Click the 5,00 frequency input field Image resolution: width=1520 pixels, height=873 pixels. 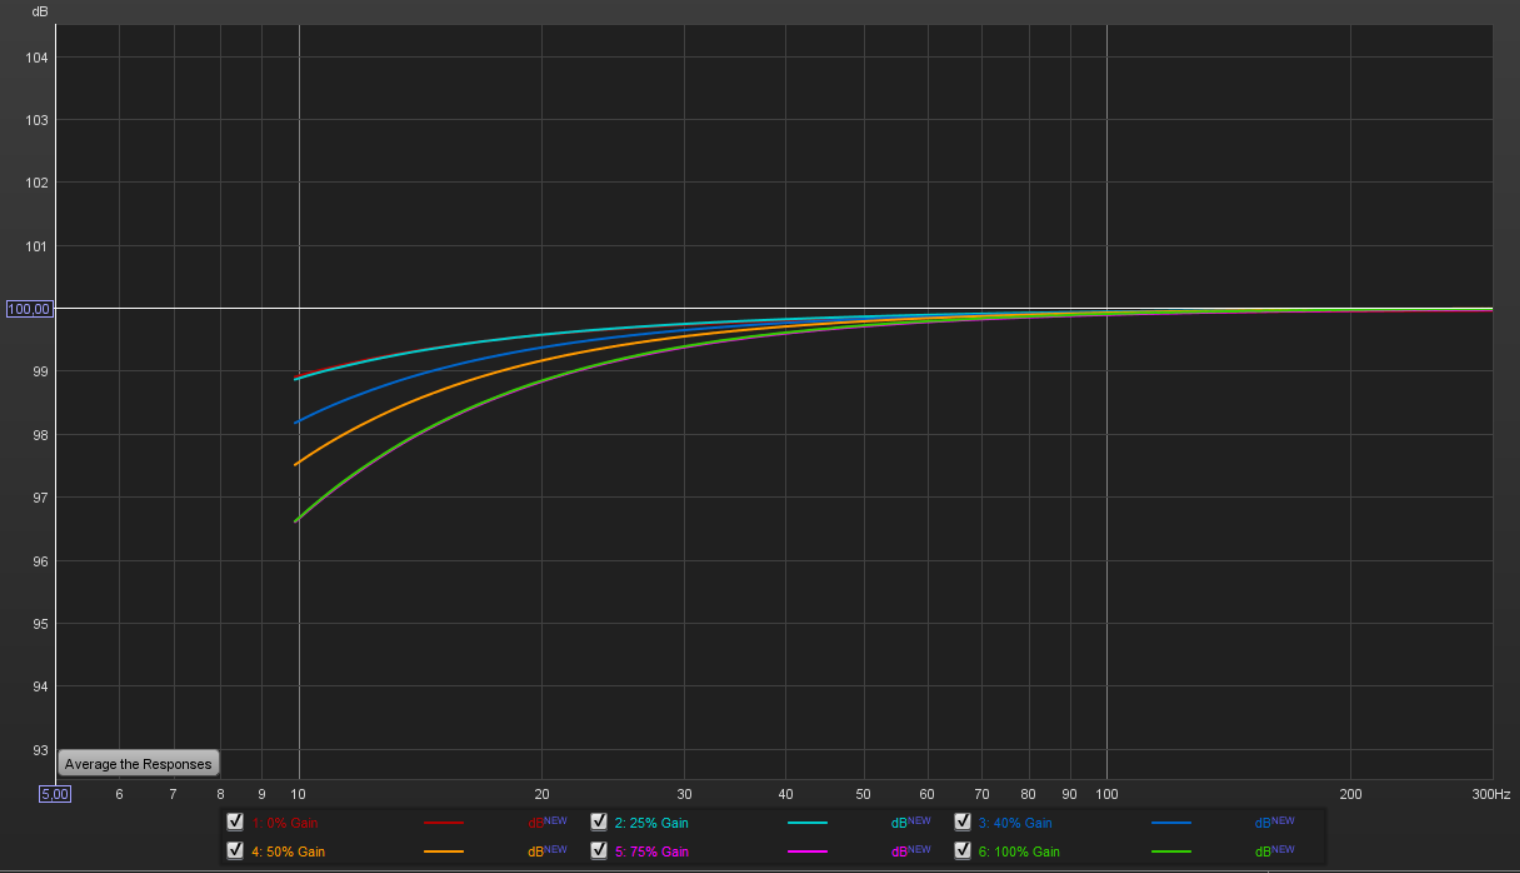(54, 793)
